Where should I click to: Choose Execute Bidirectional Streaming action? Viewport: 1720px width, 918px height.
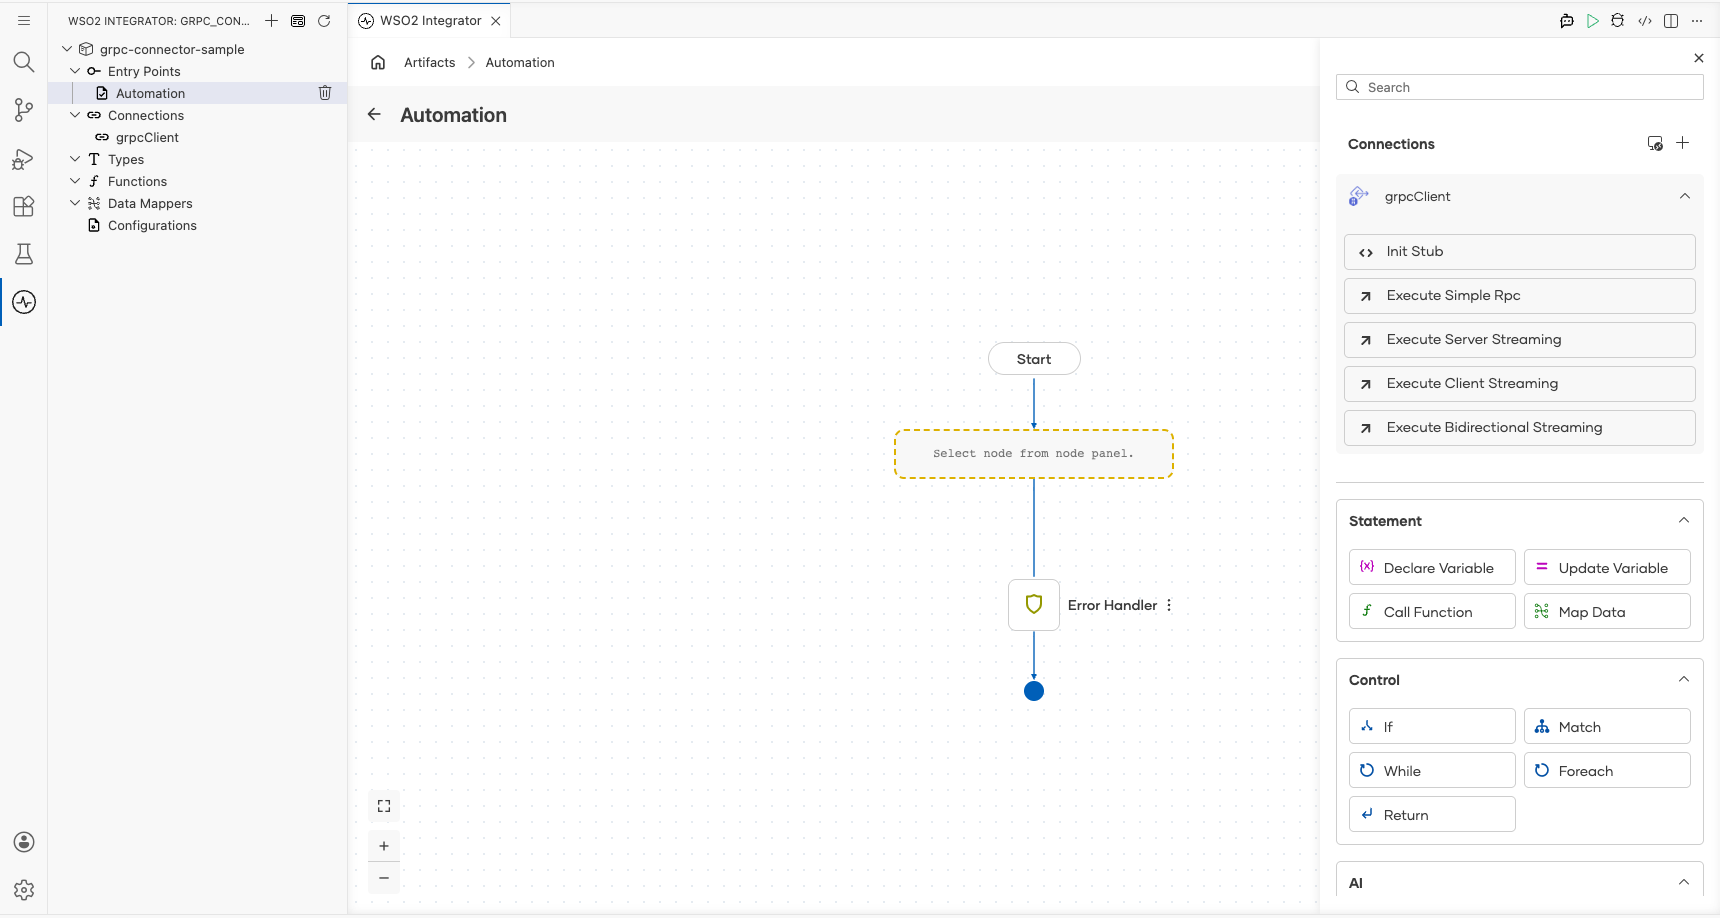pos(1520,428)
